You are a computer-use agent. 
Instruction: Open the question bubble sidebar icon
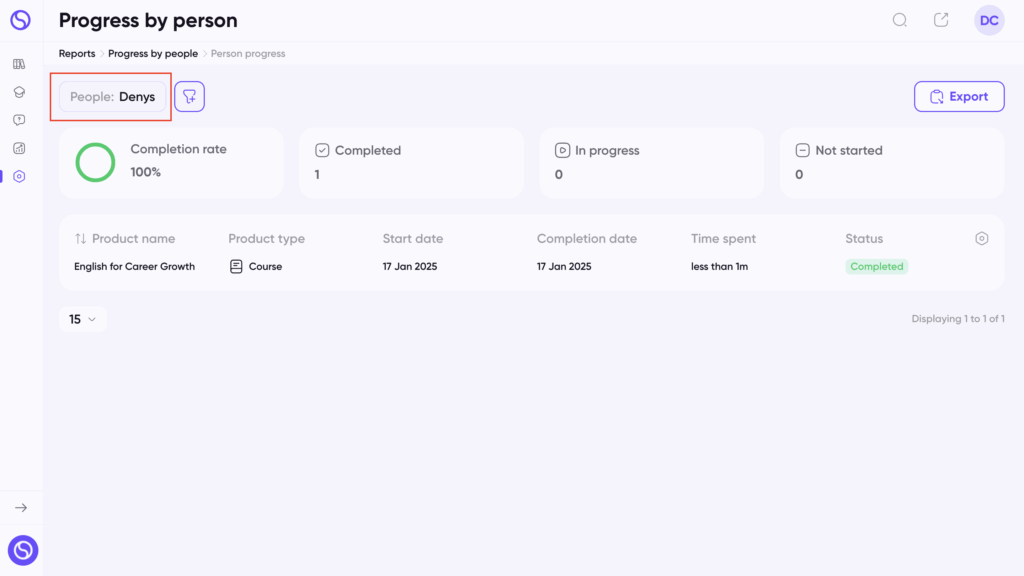tap(19, 120)
